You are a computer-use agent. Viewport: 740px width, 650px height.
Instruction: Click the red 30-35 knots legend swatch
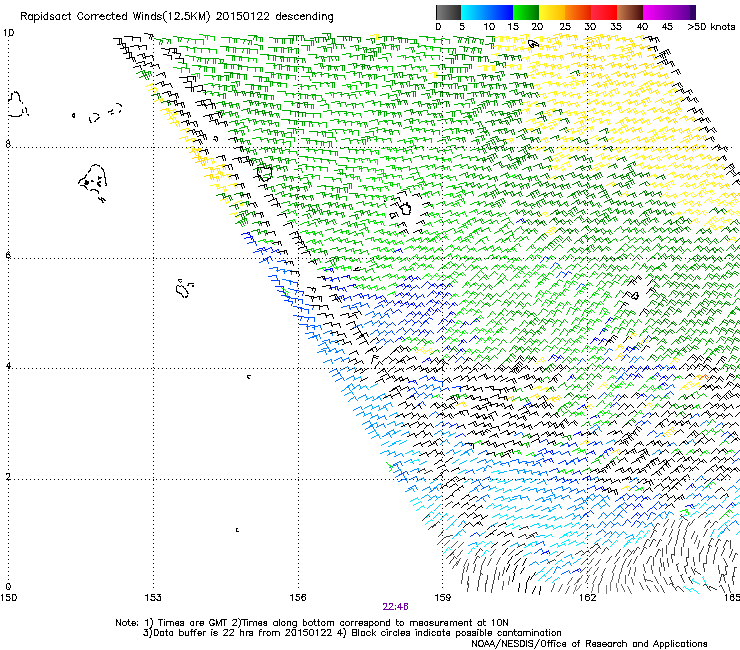click(604, 12)
